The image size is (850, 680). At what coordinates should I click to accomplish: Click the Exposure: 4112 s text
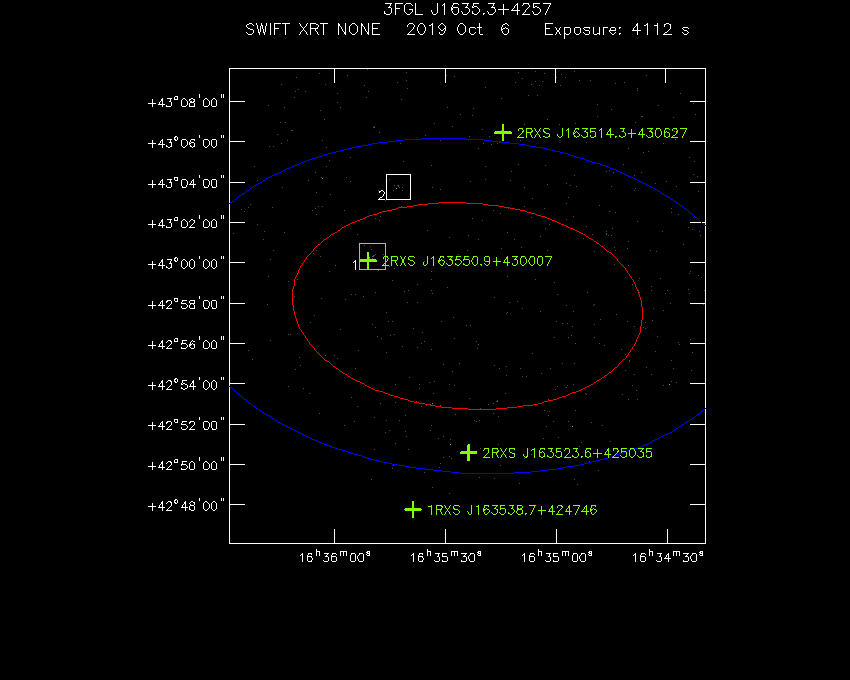[x=617, y=29]
